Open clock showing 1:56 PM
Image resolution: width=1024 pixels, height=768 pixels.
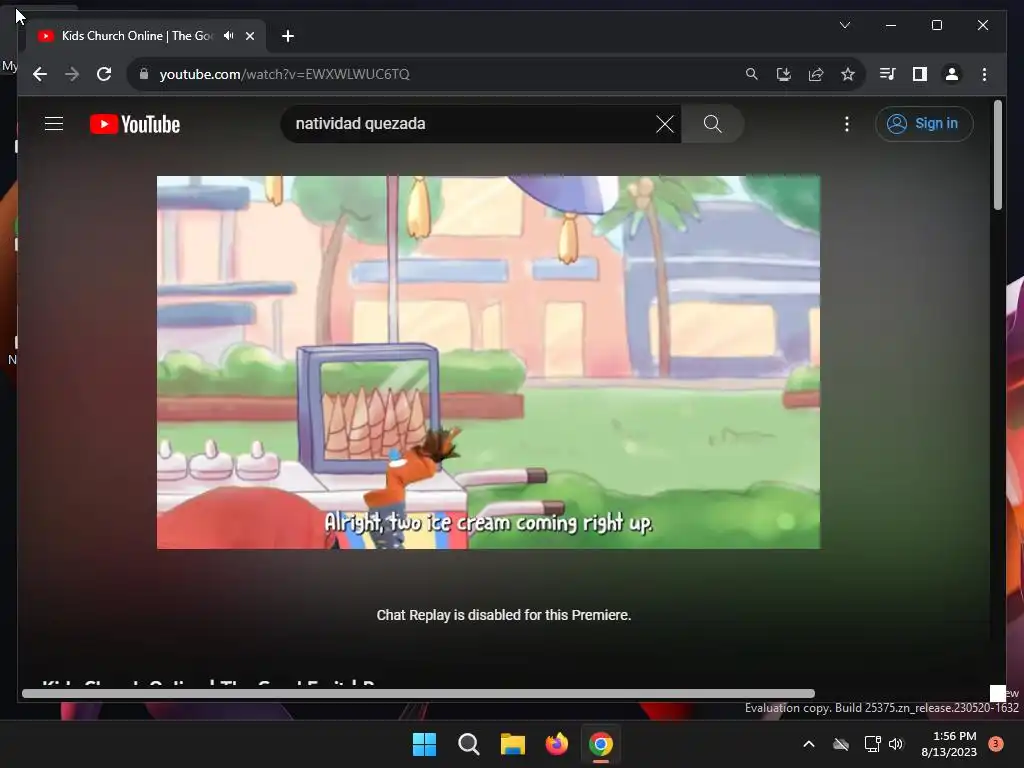coord(949,744)
